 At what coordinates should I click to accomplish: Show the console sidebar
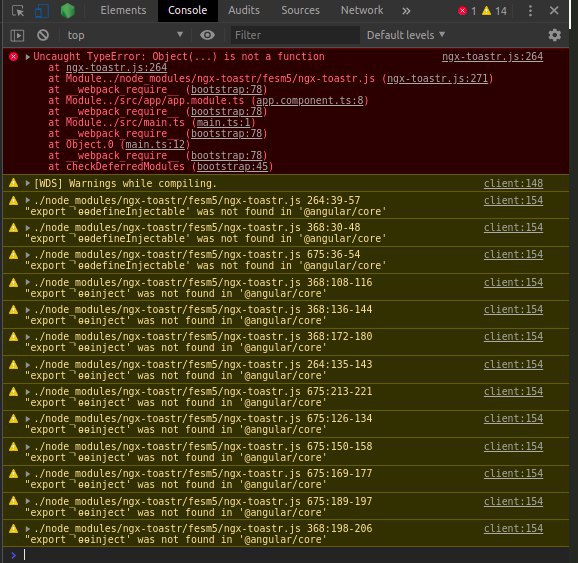(17, 35)
